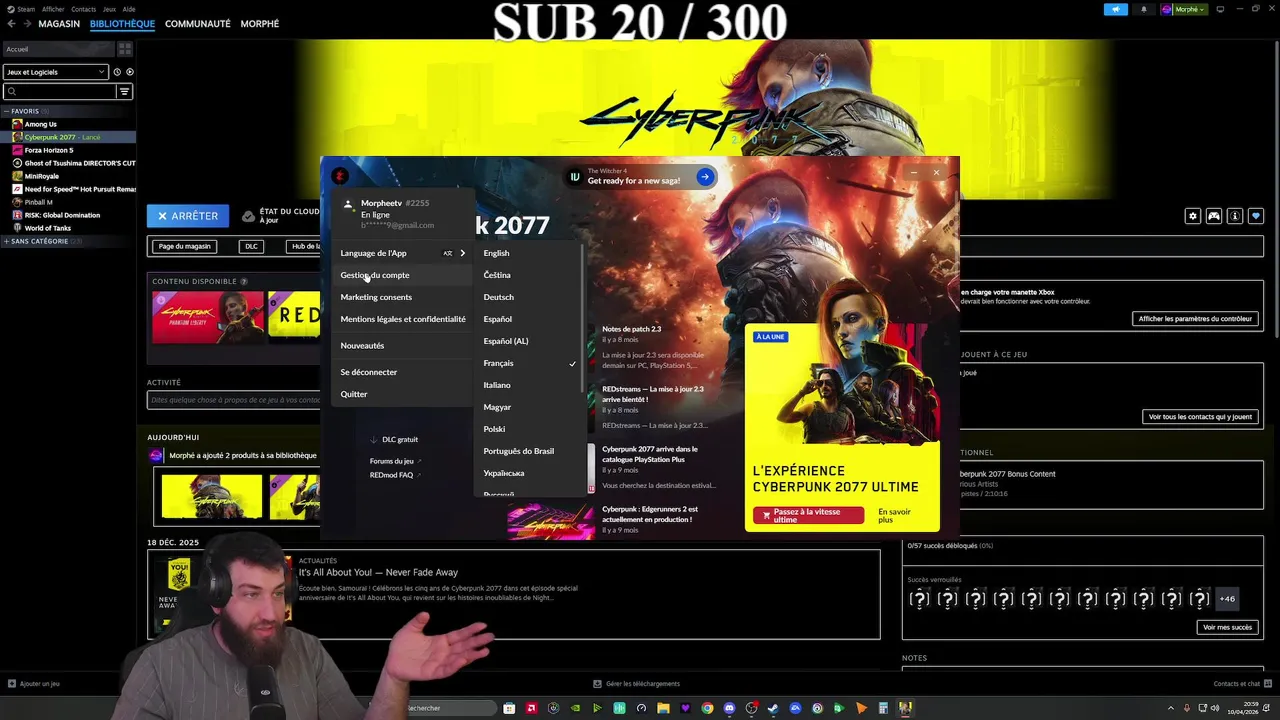Toggle favorite heart icon for Cyberpunk 2077
1280x720 pixels.
[1256, 216]
